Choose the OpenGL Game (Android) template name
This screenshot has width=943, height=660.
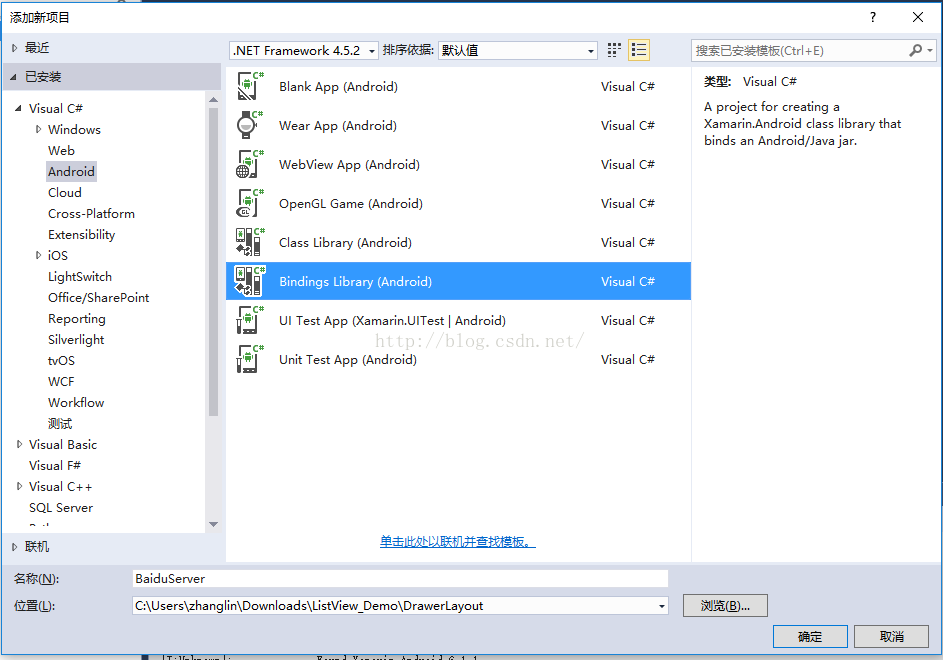coord(351,203)
